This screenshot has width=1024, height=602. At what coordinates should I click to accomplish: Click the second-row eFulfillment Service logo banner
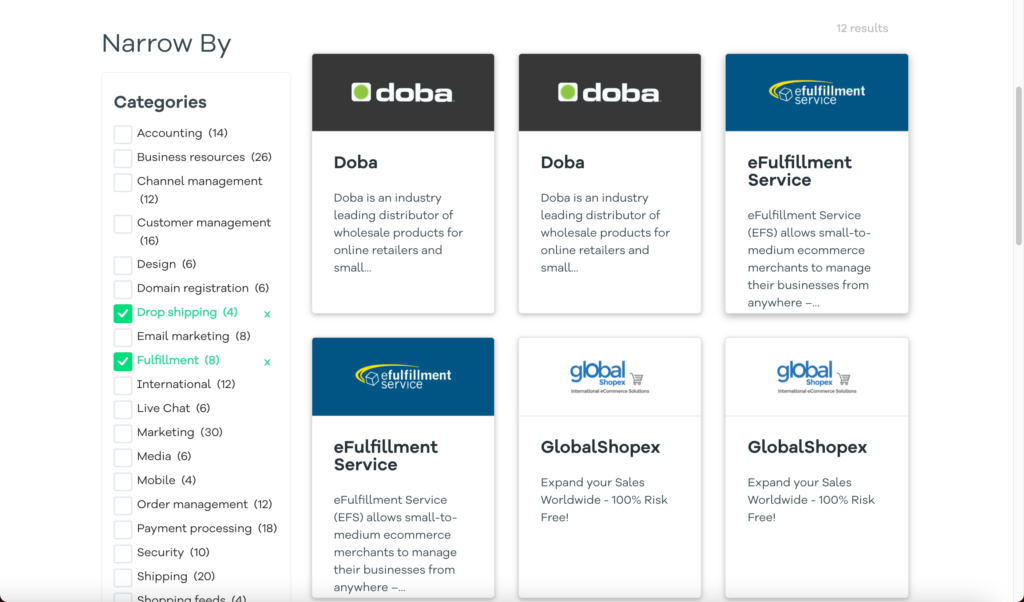click(403, 377)
